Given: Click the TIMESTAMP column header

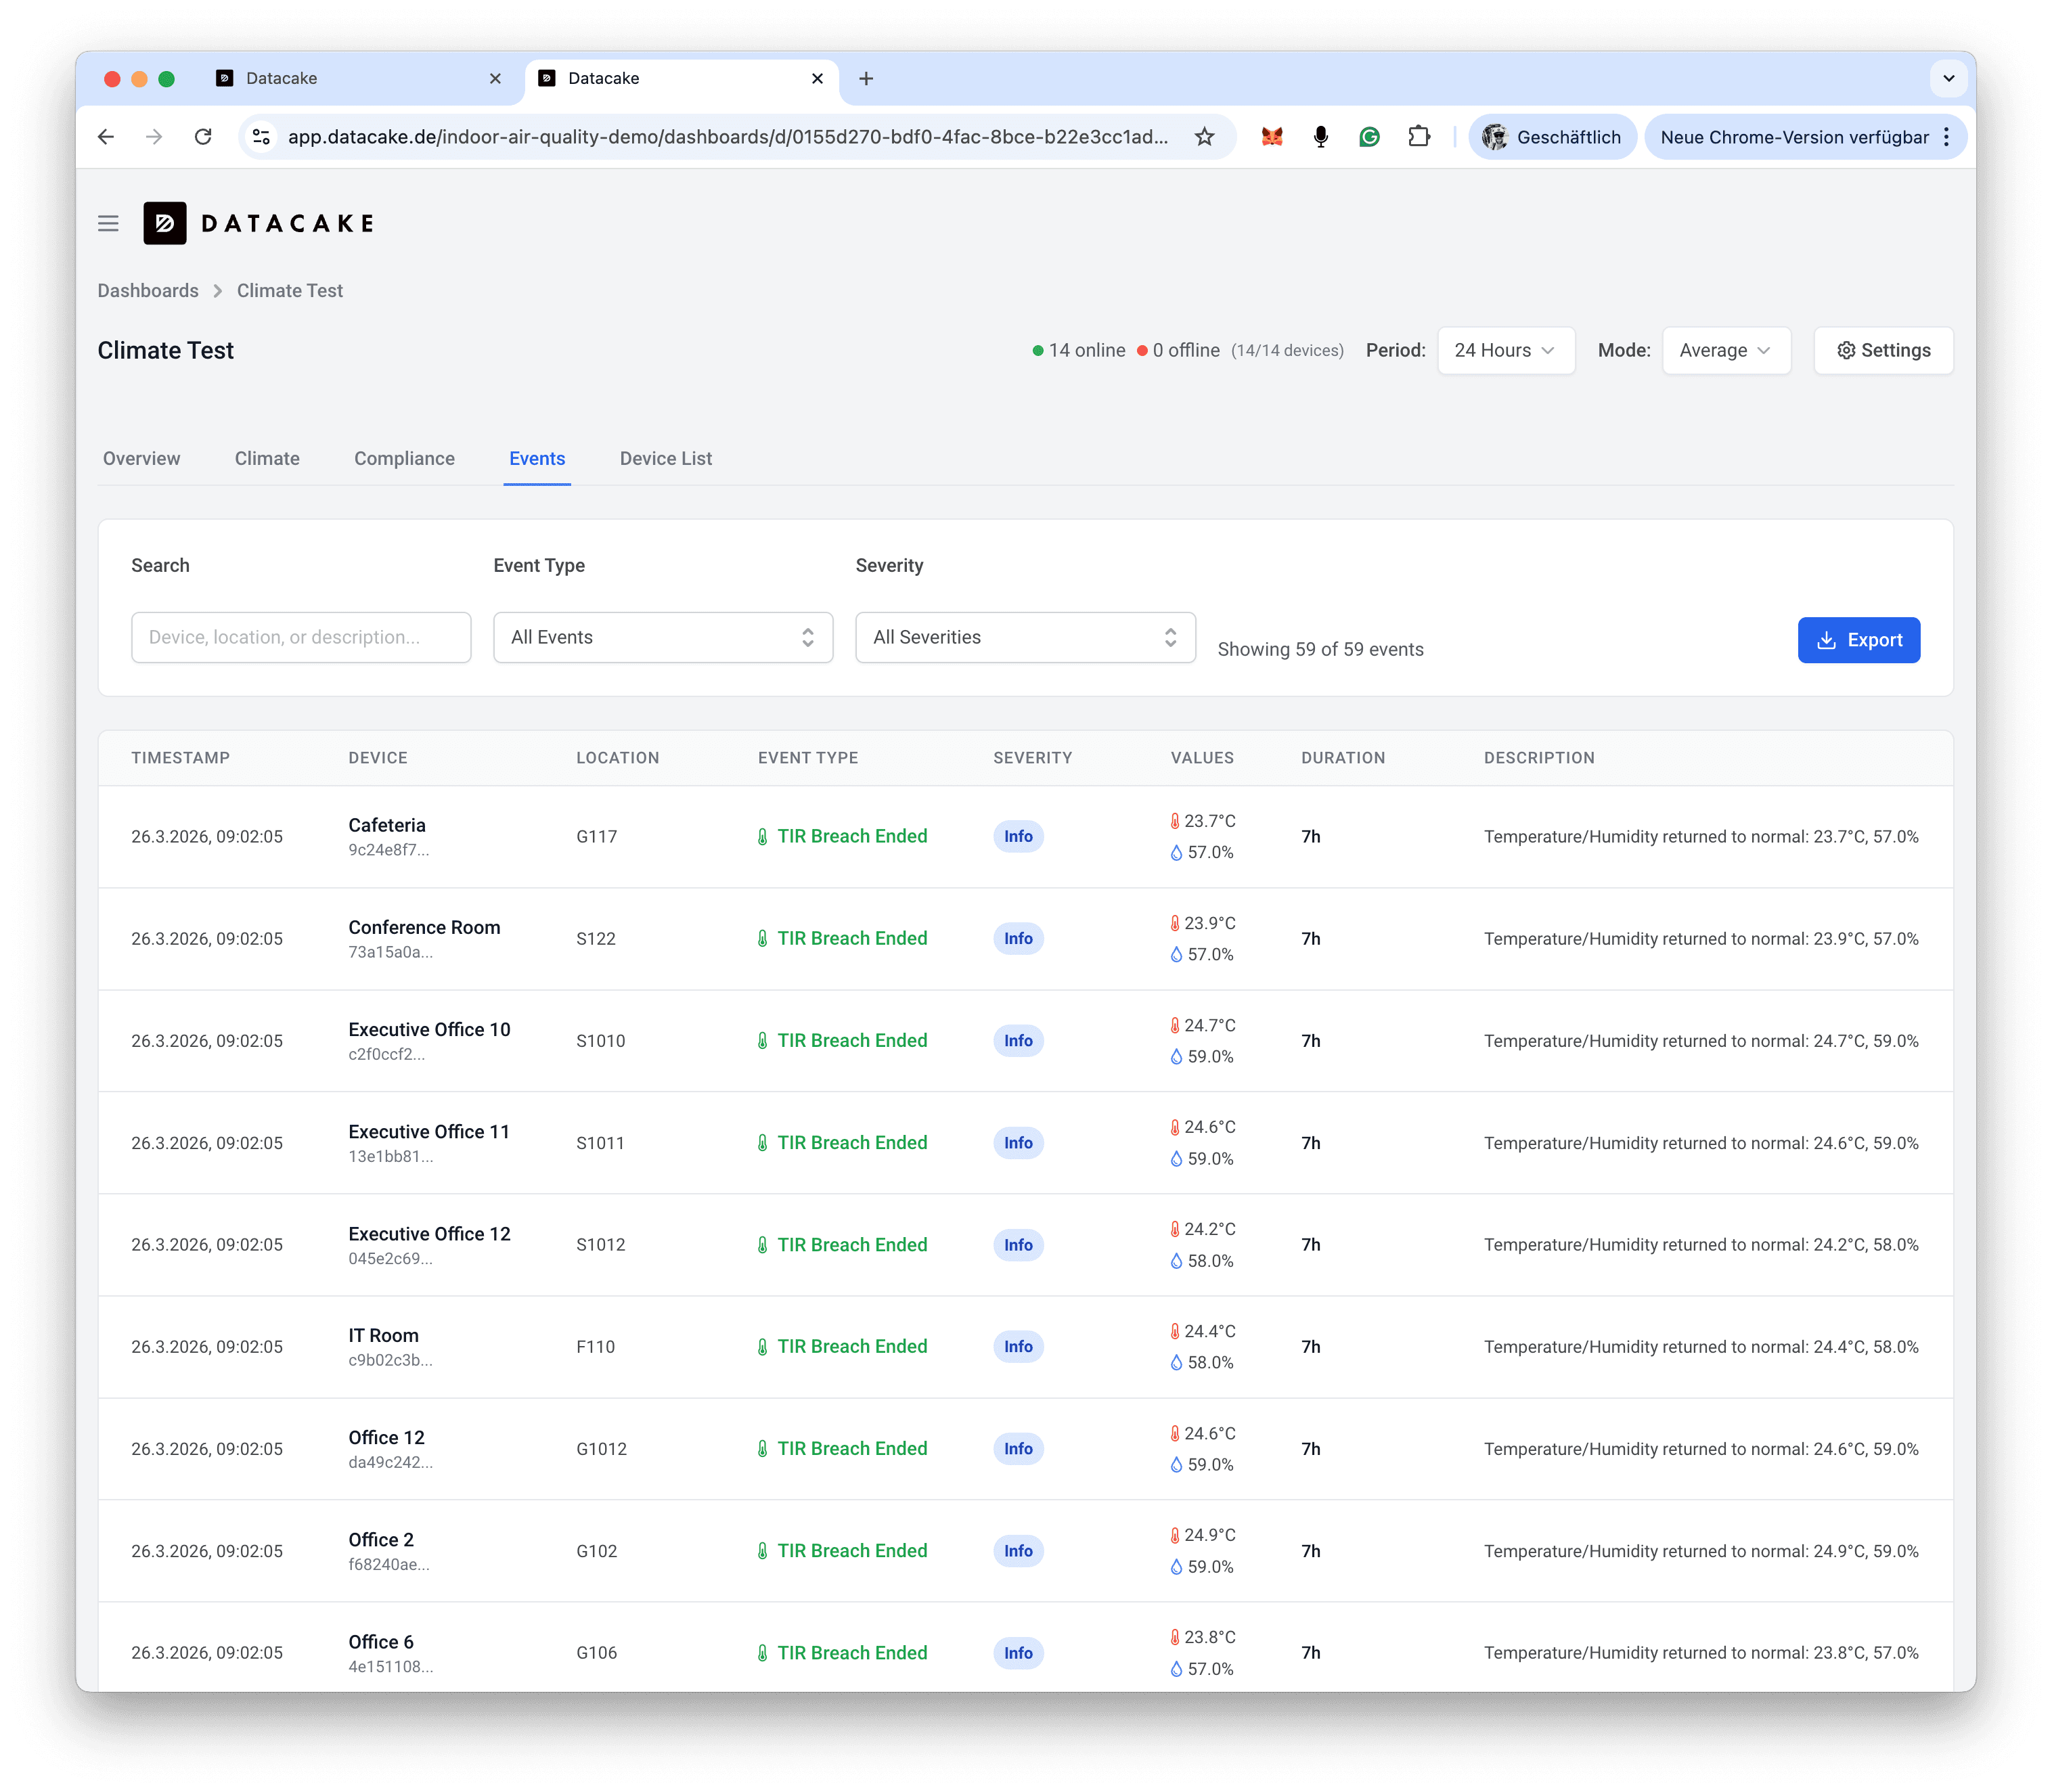Looking at the screenshot, I should (x=181, y=758).
